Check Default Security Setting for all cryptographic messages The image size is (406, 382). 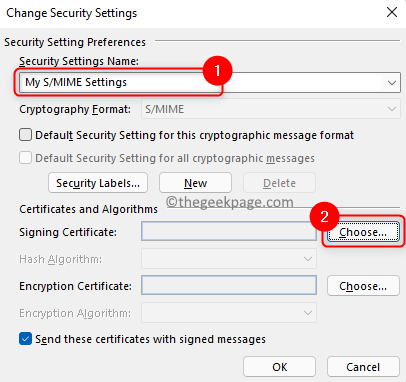[26, 158]
